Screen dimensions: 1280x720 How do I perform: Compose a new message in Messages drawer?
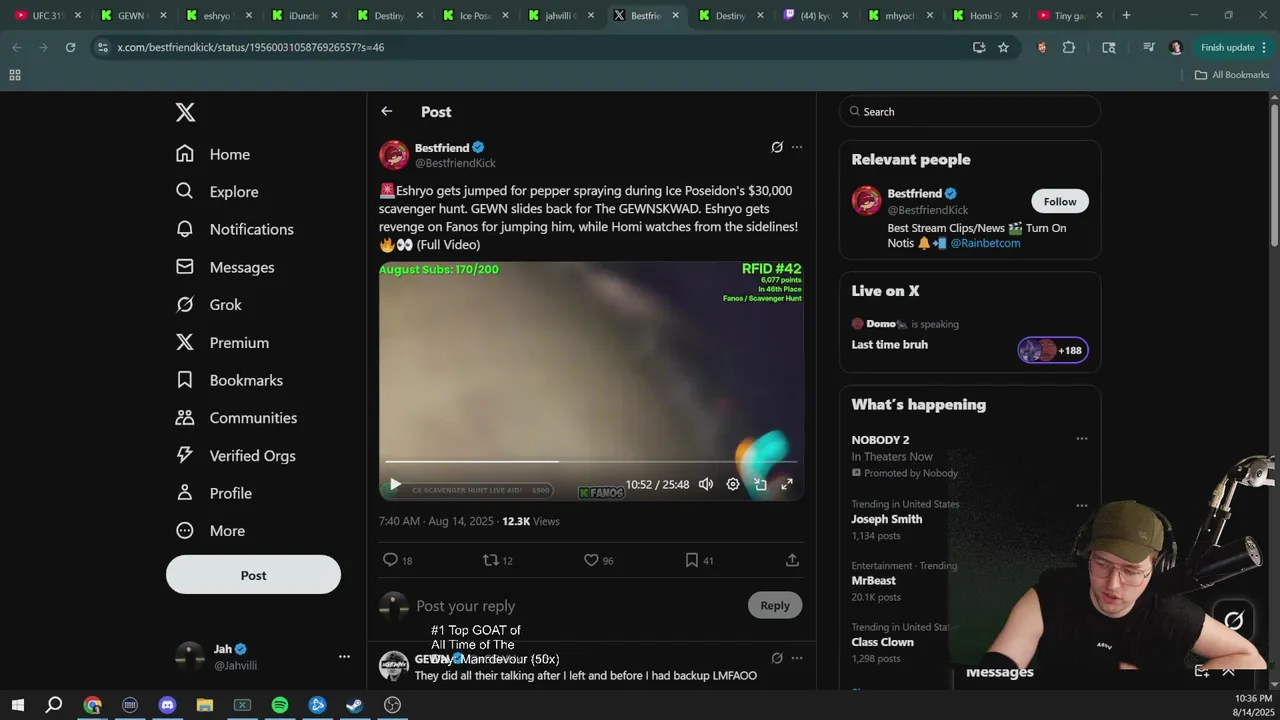1202,672
